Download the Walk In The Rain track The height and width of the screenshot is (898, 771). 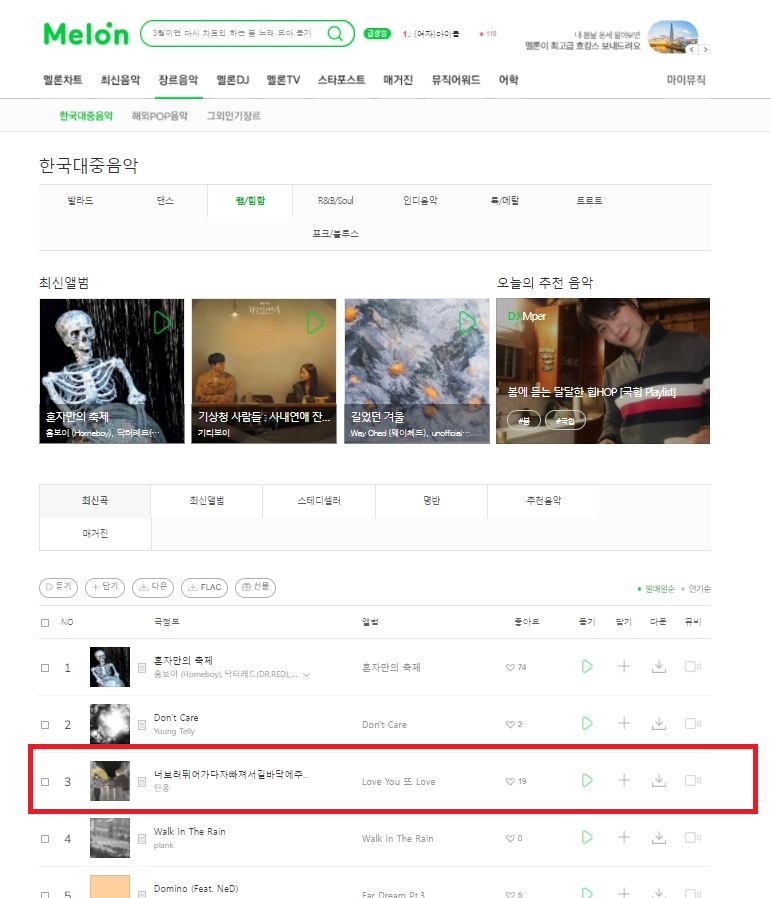click(659, 838)
